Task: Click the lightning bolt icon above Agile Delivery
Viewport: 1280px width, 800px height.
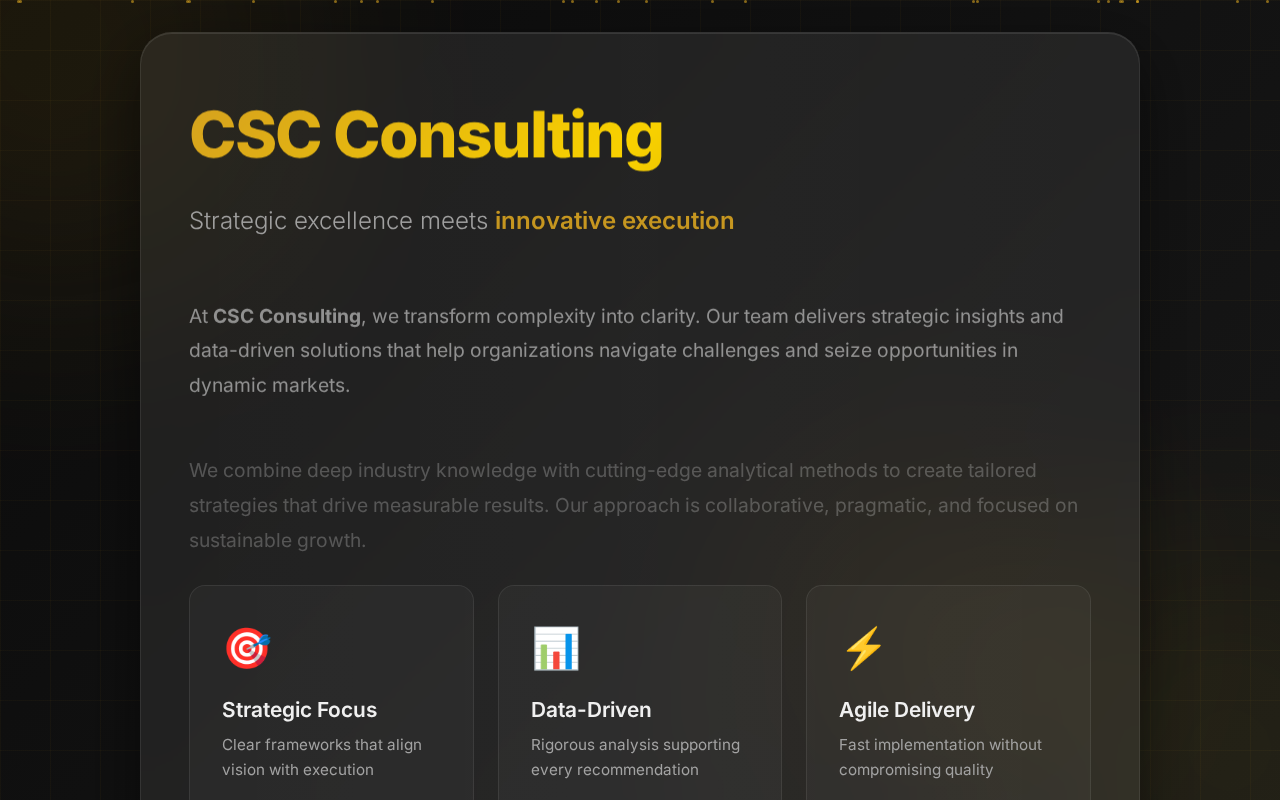Action: (x=863, y=648)
